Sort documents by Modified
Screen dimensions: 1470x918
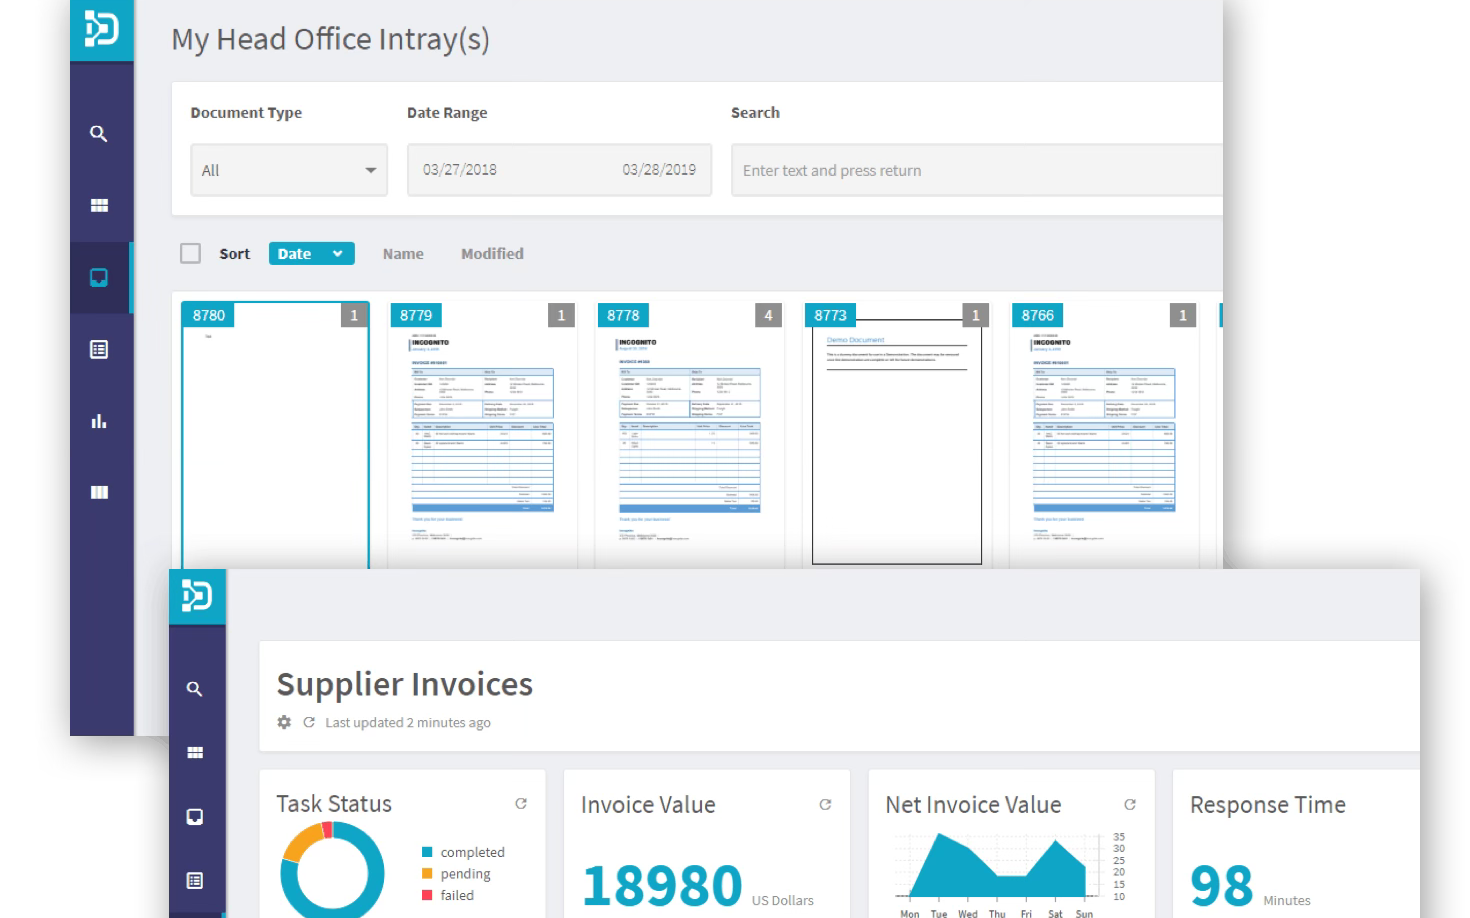tap(492, 254)
